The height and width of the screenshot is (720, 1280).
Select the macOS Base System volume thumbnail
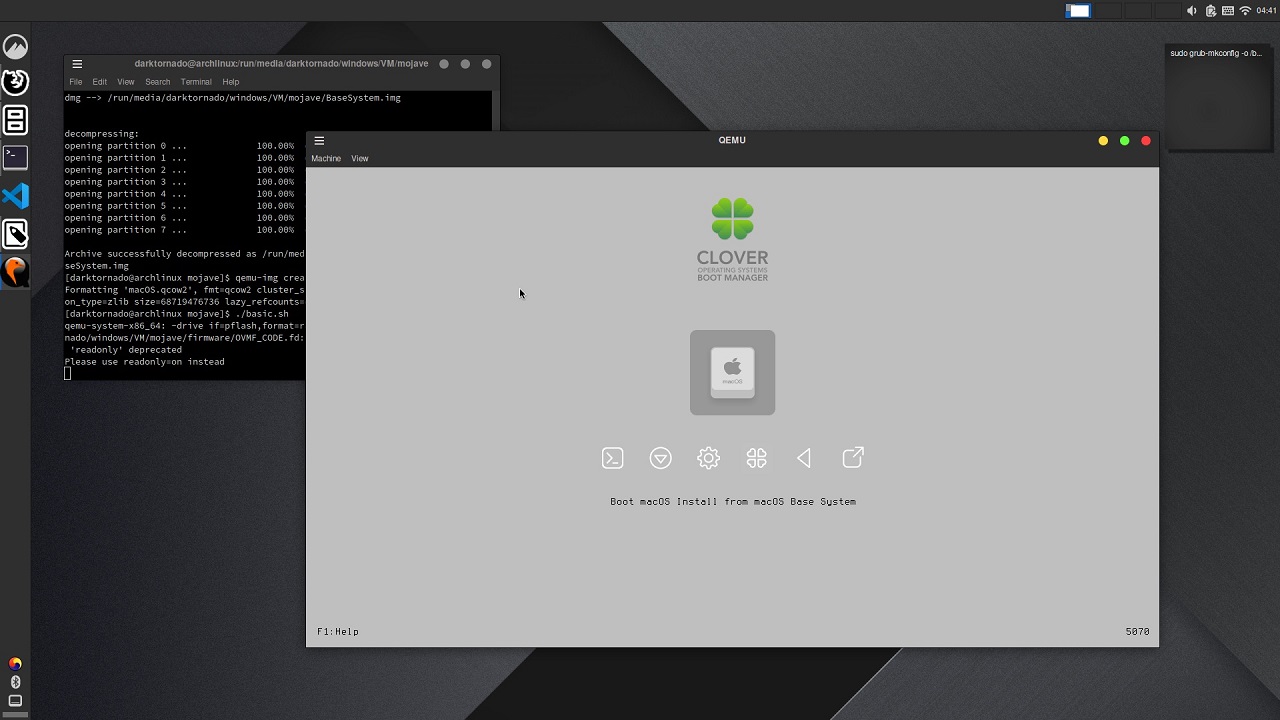tap(732, 372)
